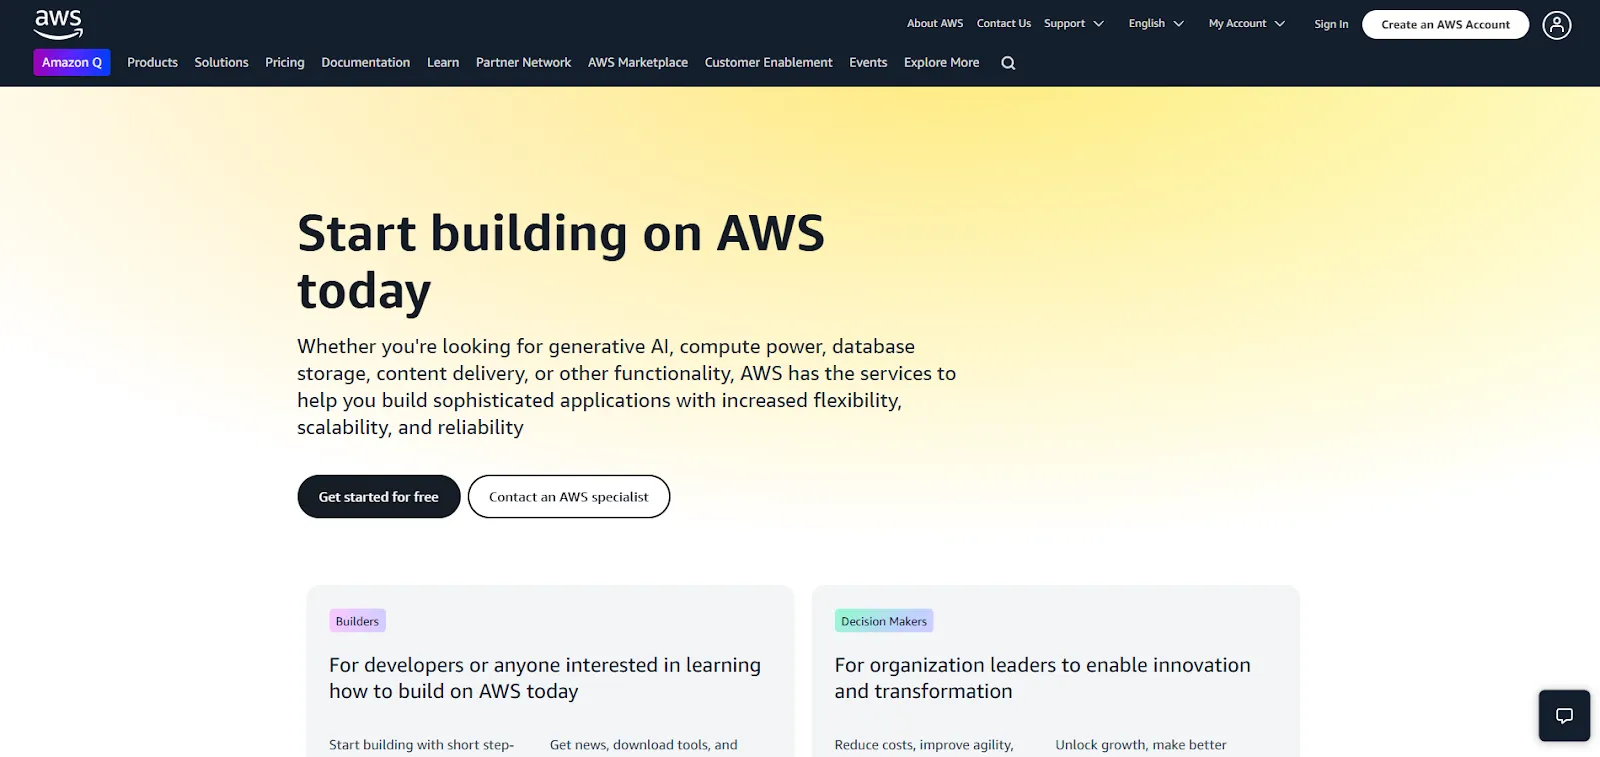
Task: Open the Partner Network menu
Action: [523, 62]
